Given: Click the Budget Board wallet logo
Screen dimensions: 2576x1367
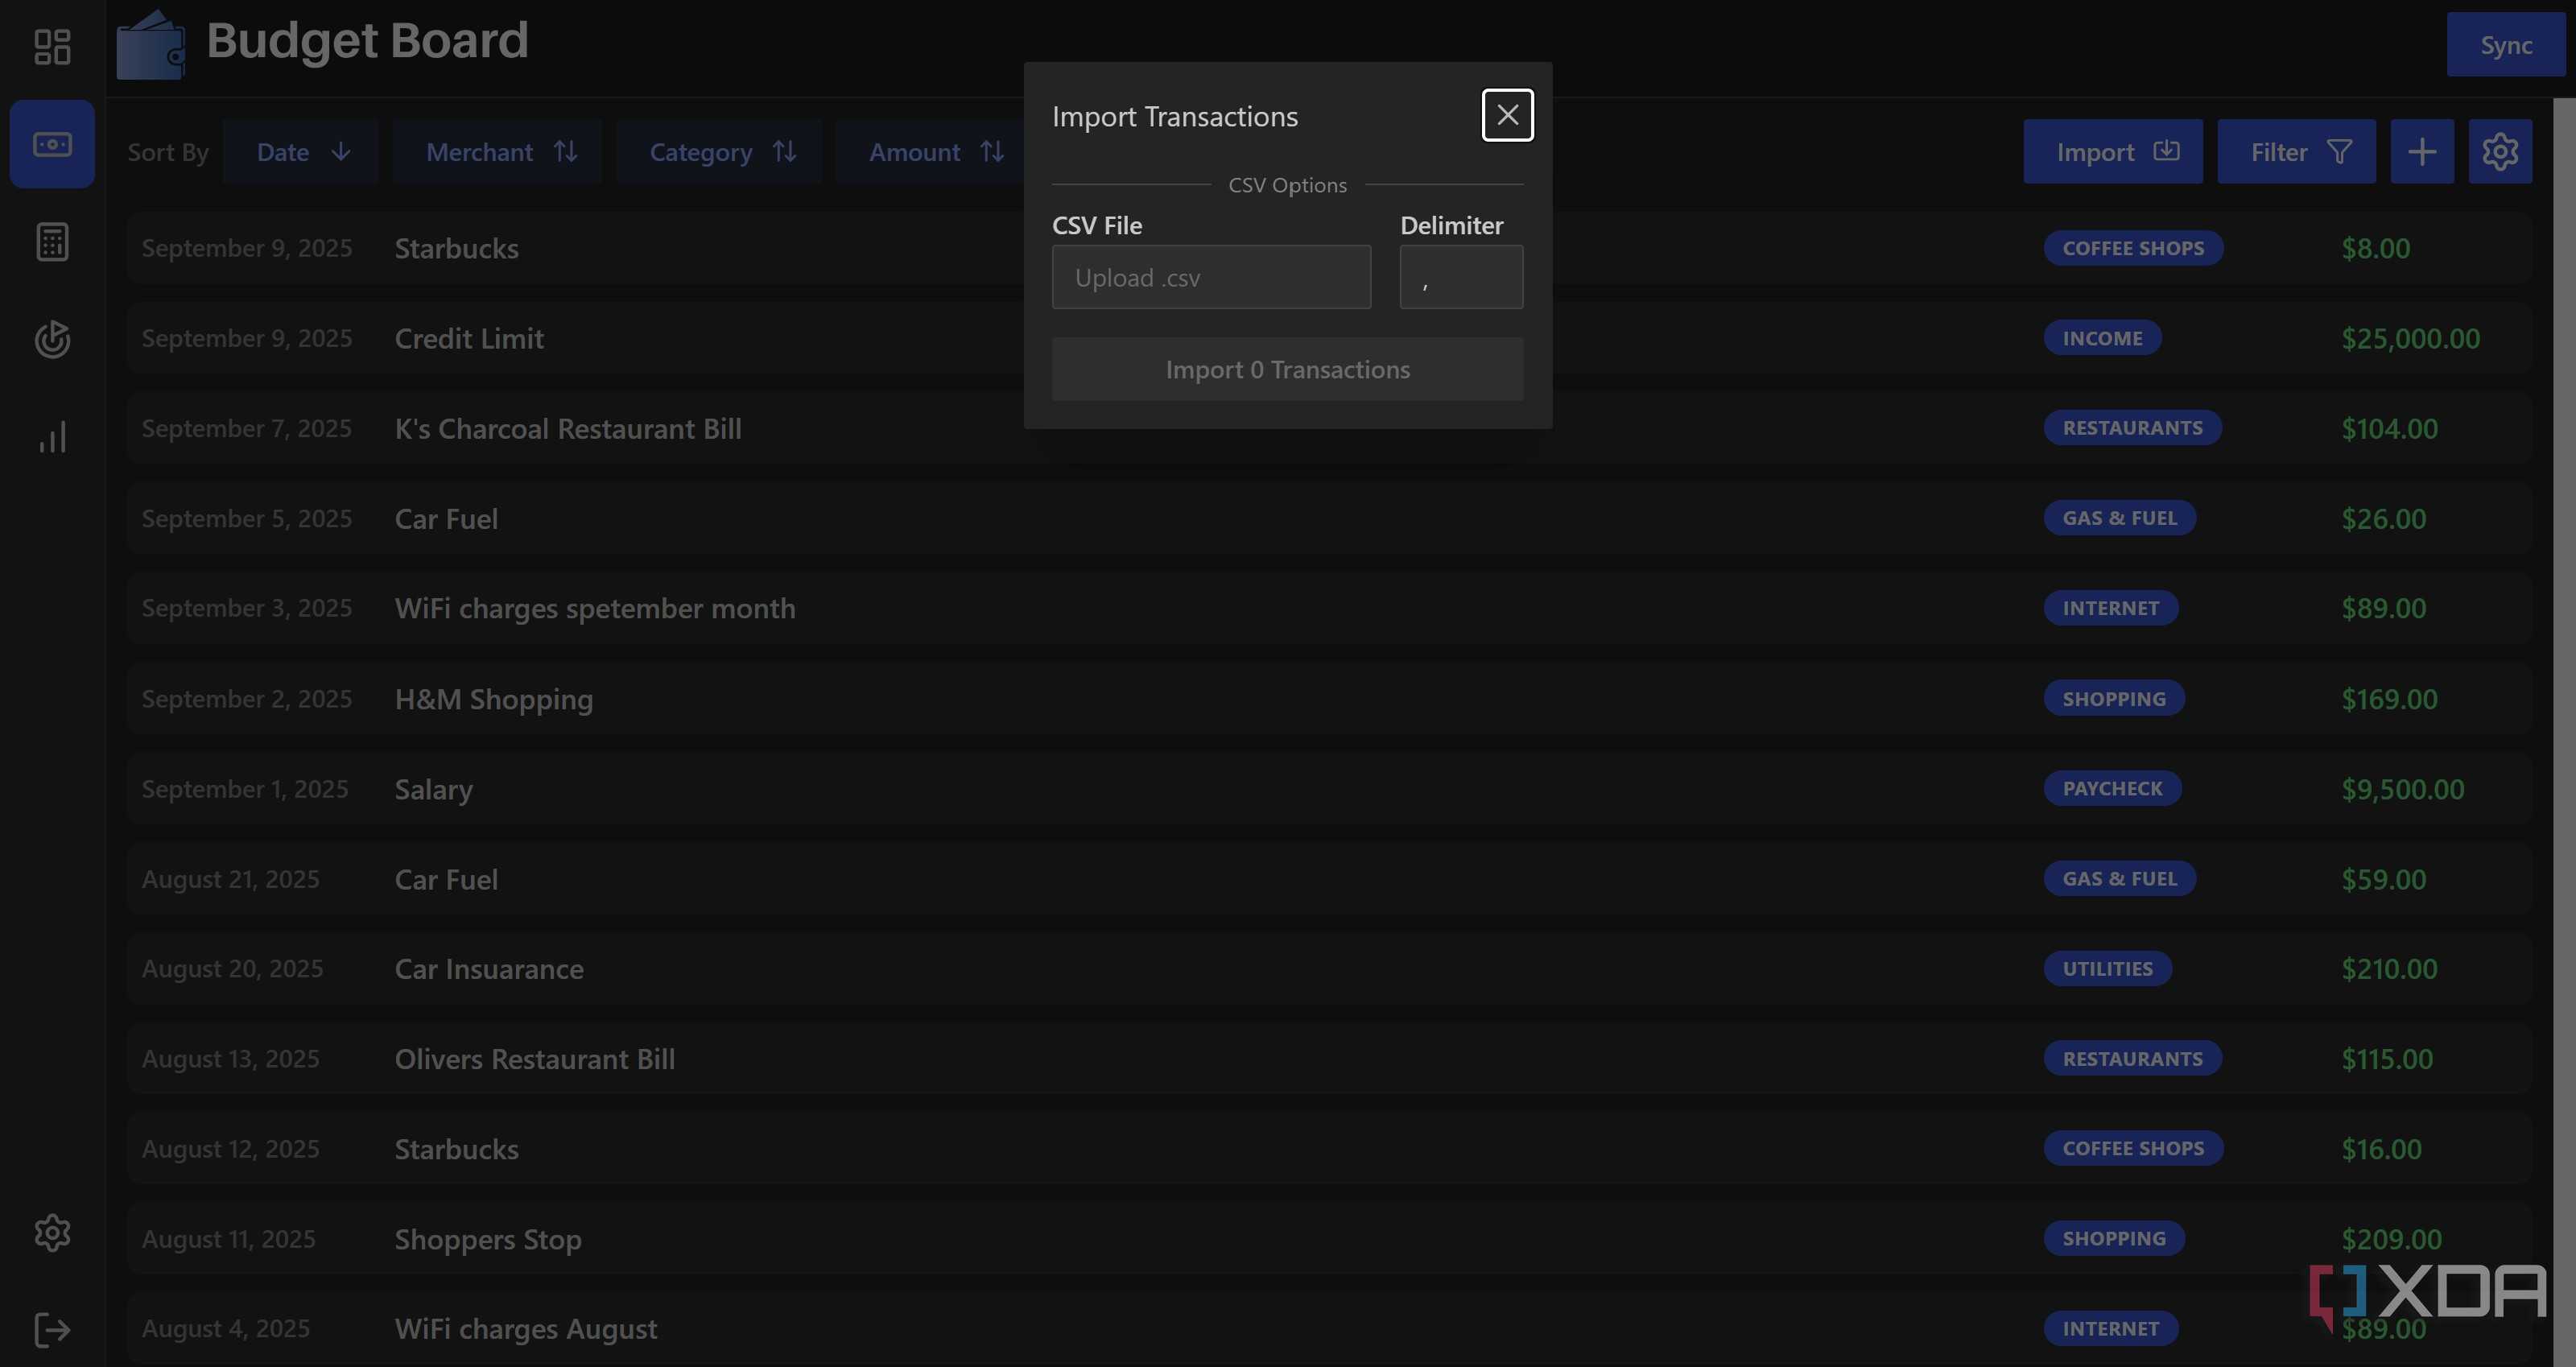Looking at the screenshot, I should (151, 44).
